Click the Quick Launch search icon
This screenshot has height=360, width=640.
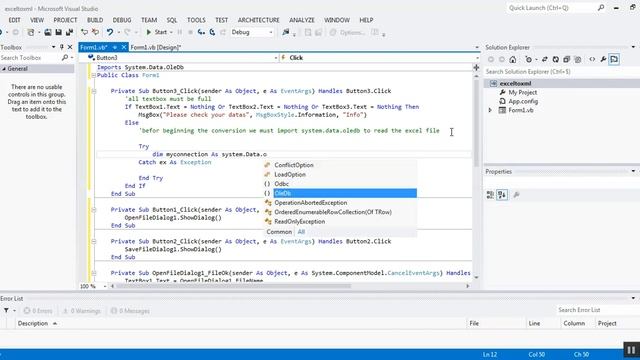601,8
